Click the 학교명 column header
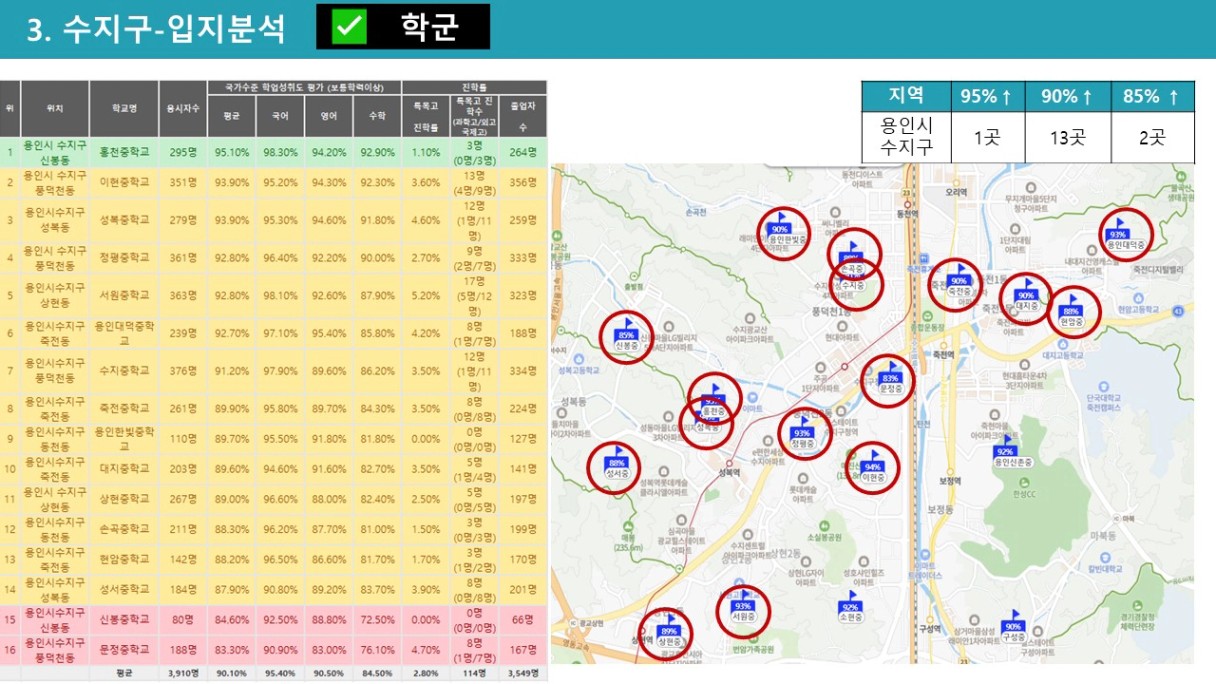 tap(124, 109)
